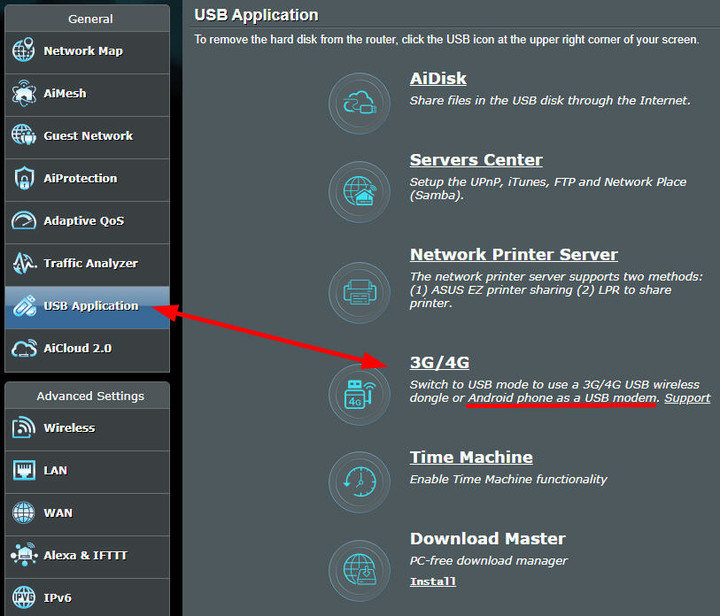
Task: Click the Download Master globe icon
Action: [360, 571]
